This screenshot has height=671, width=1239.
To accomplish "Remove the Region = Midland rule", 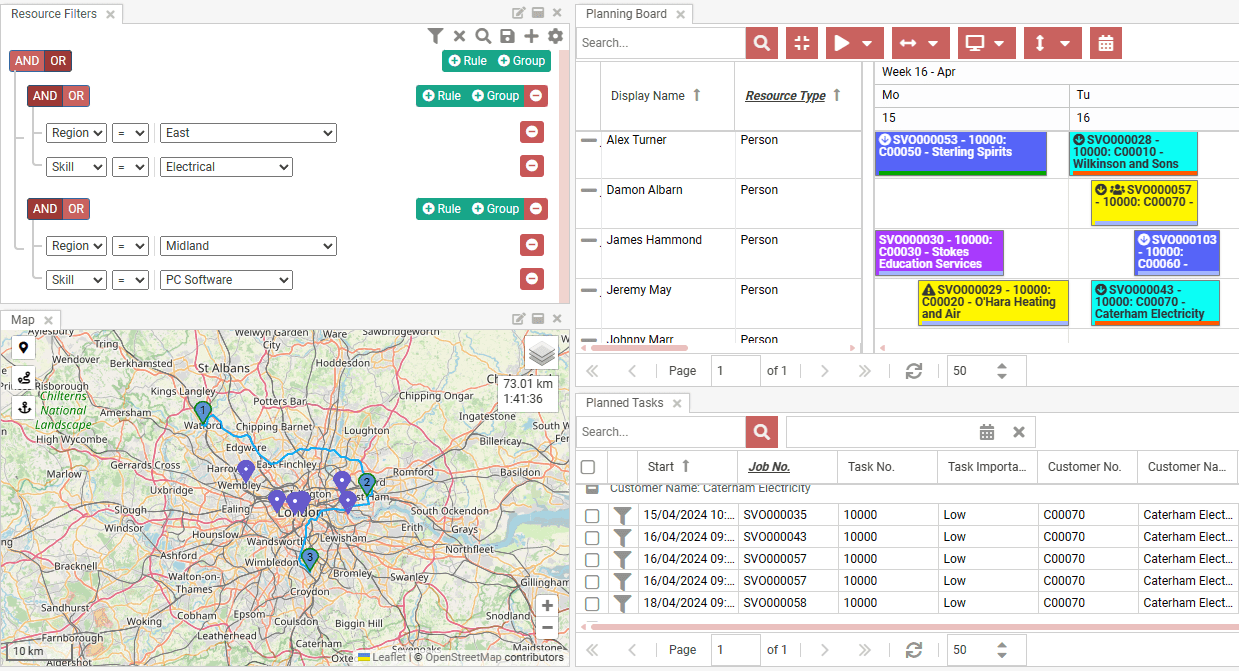I will pos(532,245).
